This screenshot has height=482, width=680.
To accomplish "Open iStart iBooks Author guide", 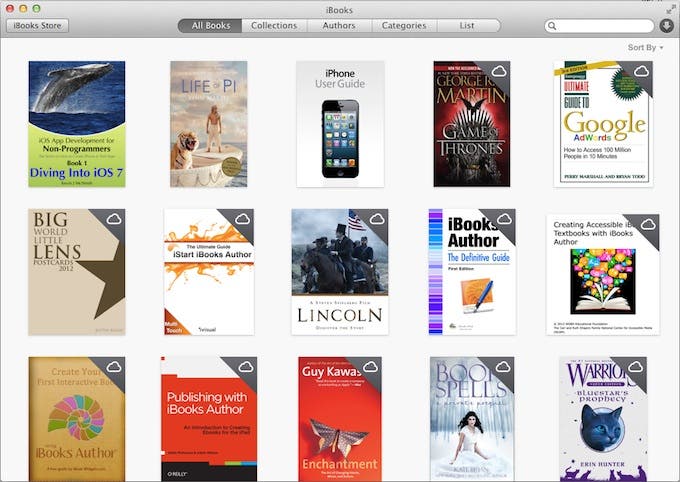I will pyautogui.click(x=209, y=272).
